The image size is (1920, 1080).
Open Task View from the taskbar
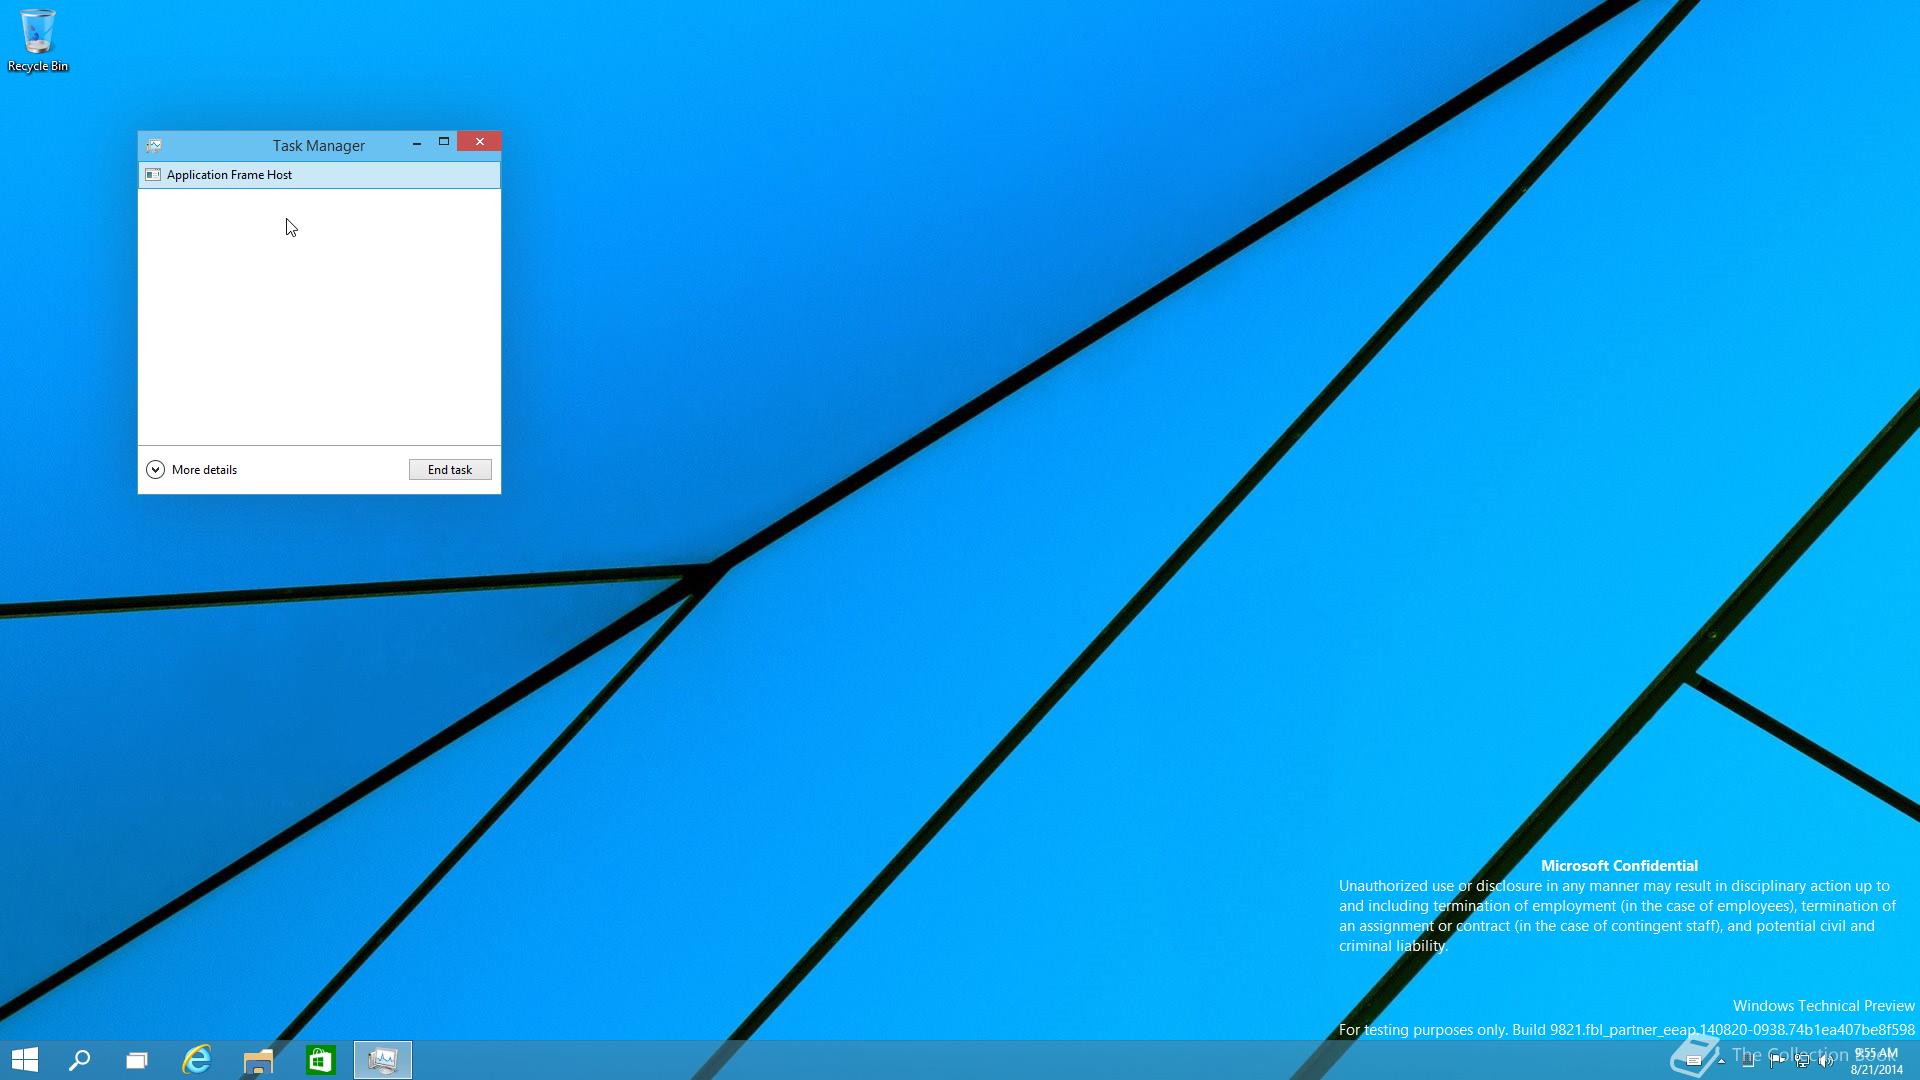pyautogui.click(x=137, y=1060)
